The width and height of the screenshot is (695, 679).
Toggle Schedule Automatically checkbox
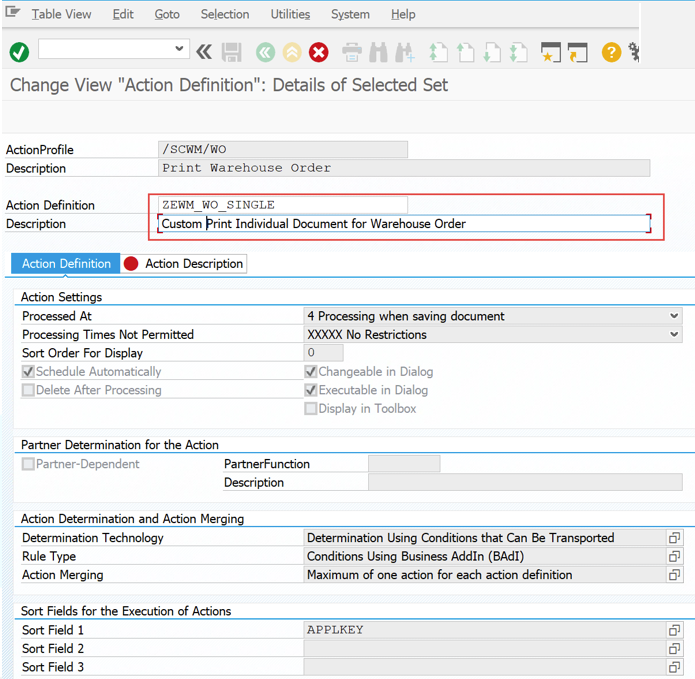28,371
